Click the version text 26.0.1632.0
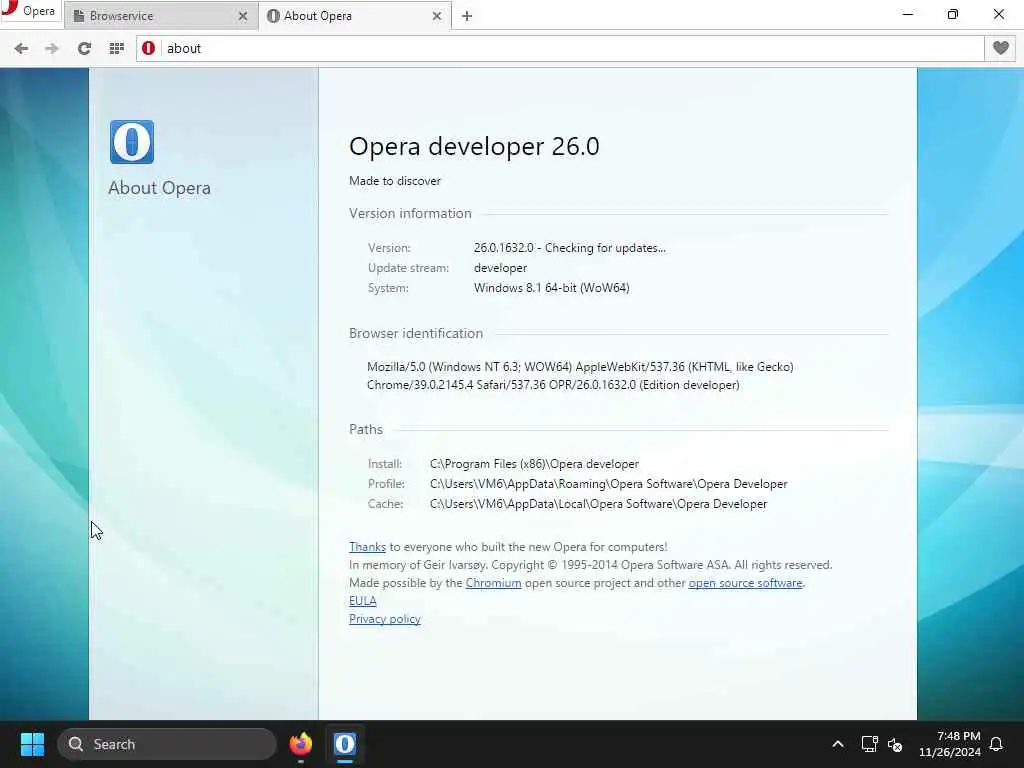1024x768 pixels. [x=504, y=248]
